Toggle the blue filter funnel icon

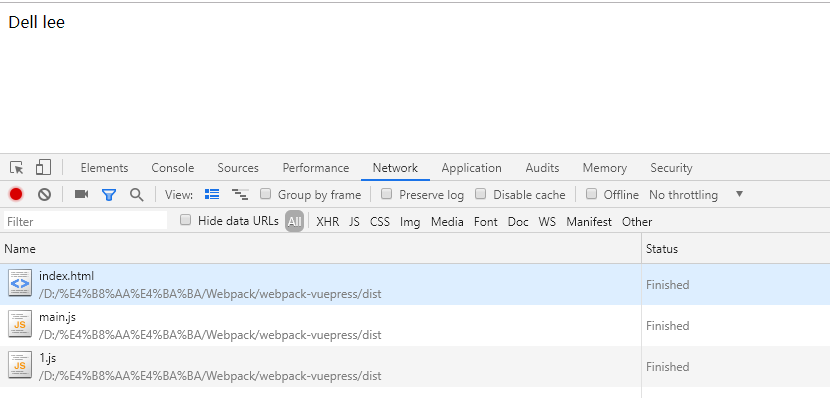(x=109, y=195)
